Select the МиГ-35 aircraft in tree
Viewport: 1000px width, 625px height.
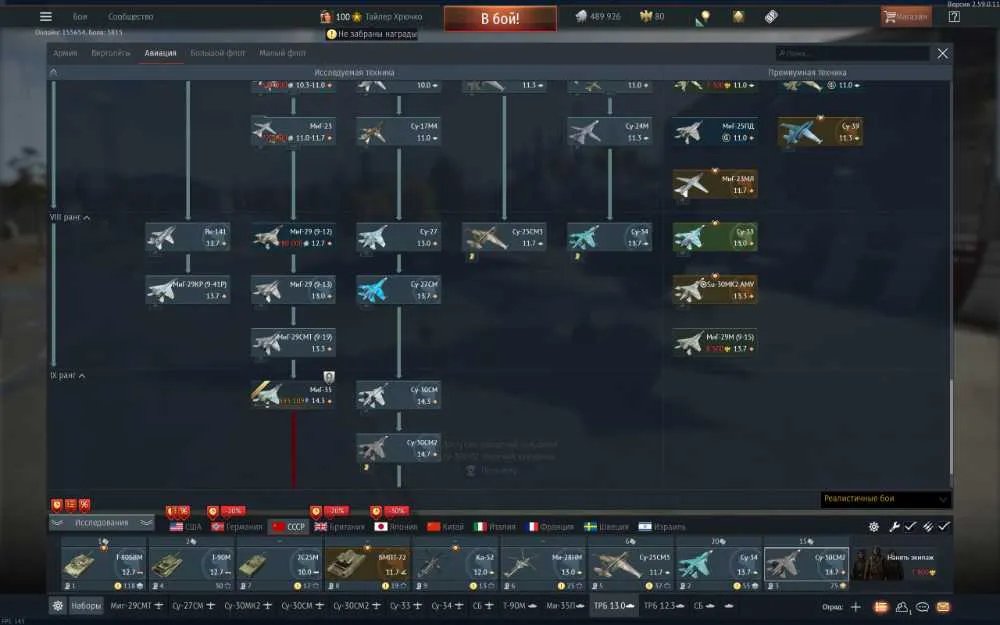click(x=293, y=395)
